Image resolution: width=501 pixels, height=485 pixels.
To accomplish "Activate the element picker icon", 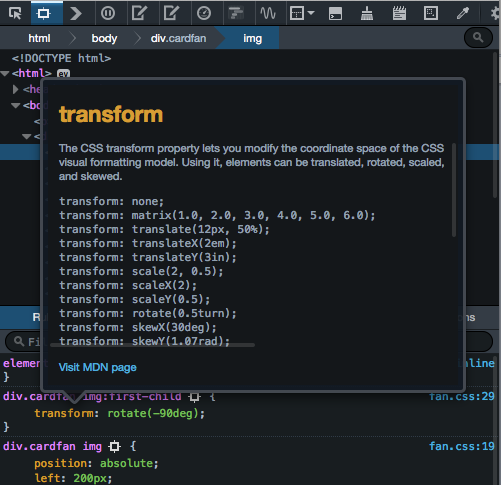I will [15, 13].
